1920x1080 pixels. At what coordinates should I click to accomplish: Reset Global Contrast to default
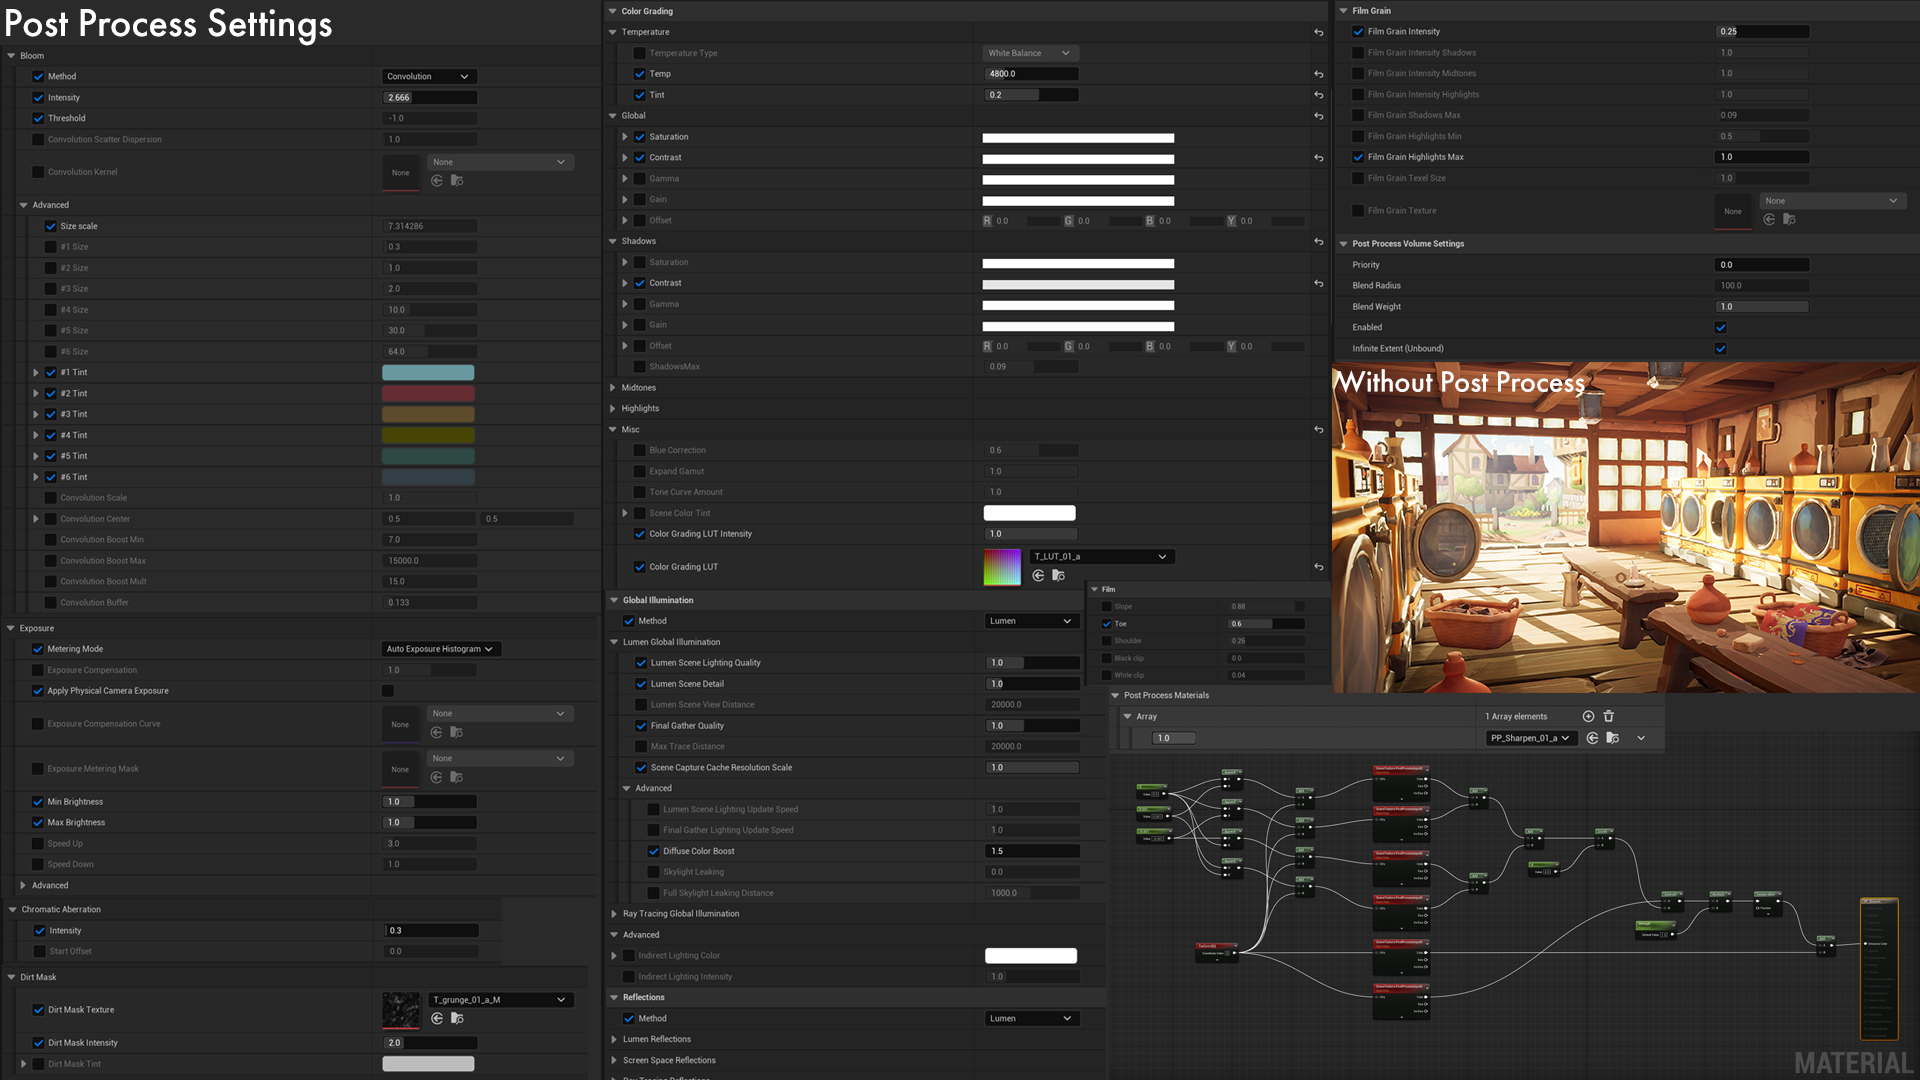(x=1318, y=158)
